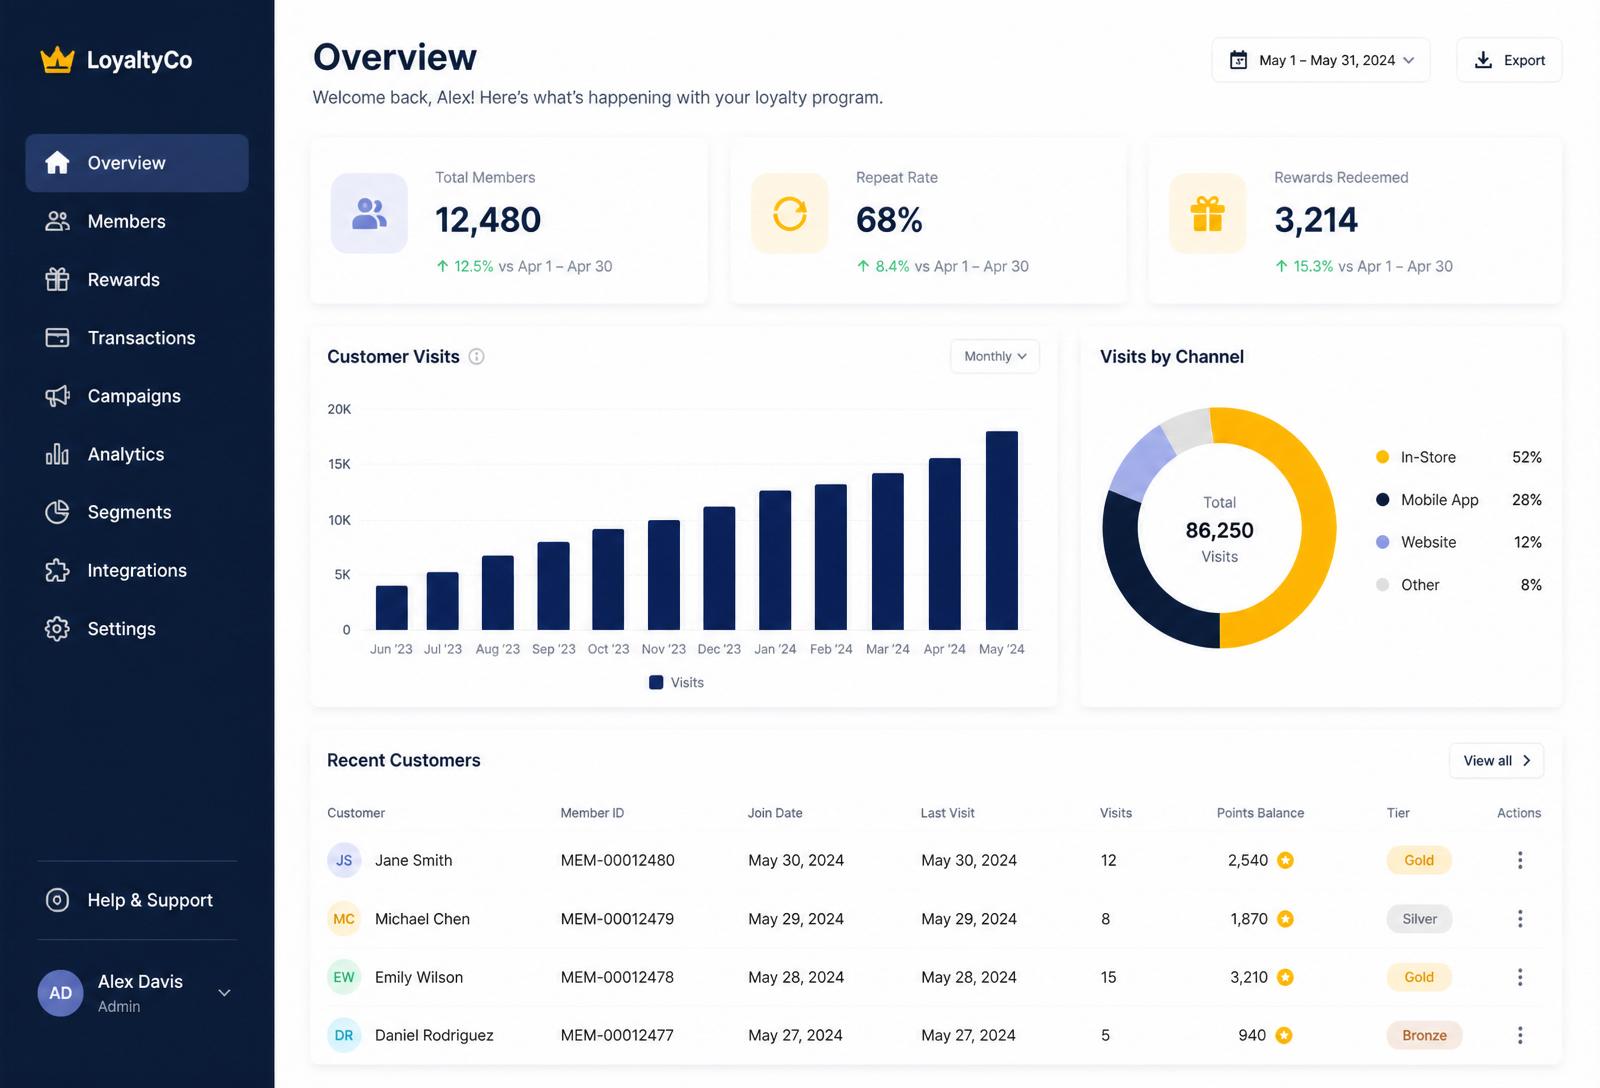Click the Emily Wilson customer name
Image resolution: width=1600 pixels, height=1088 pixels.
[419, 977]
